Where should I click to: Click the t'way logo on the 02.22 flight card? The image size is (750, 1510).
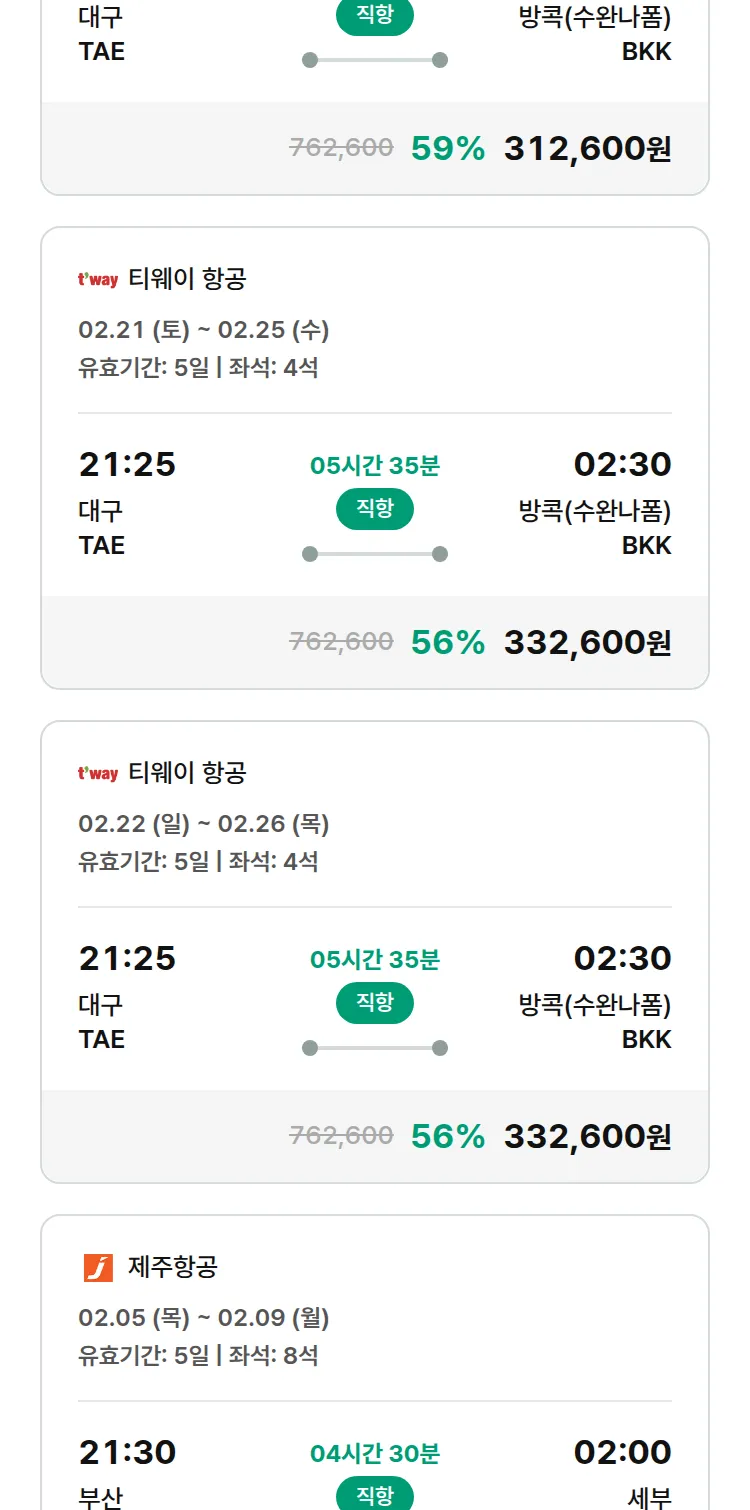click(x=98, y=774)
